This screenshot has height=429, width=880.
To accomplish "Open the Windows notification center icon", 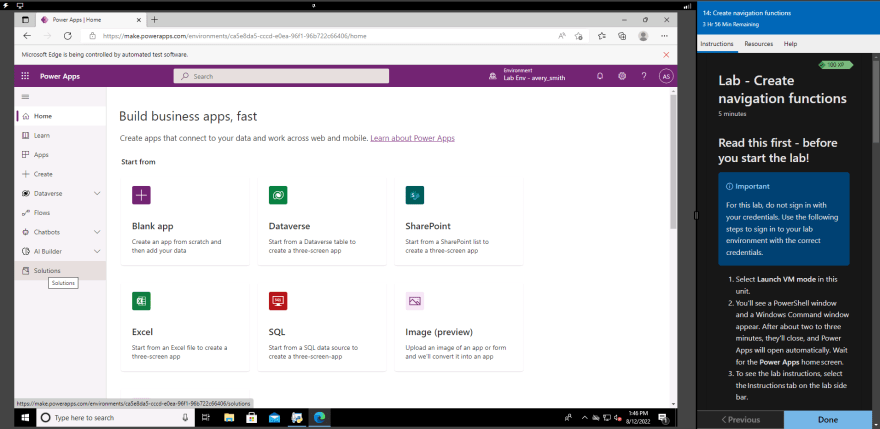I will tap(663, 417).
